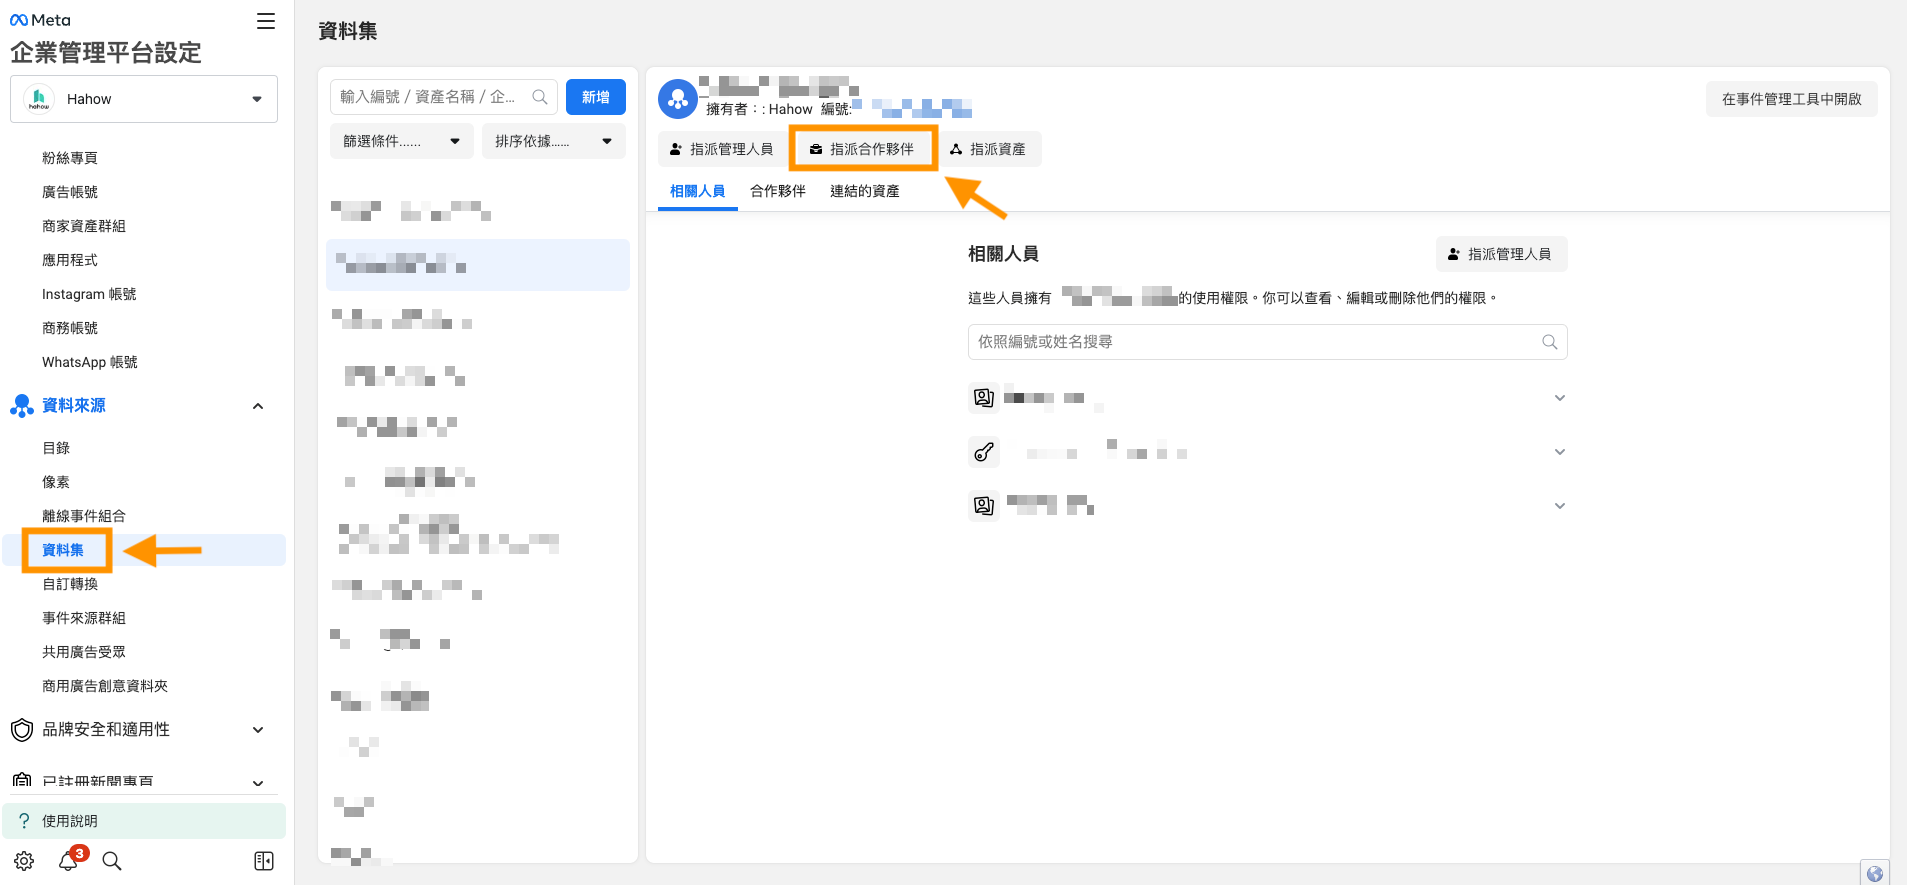
Task: Switch to the 合作夥伴 tab
Action: click(x=777, y=191)
